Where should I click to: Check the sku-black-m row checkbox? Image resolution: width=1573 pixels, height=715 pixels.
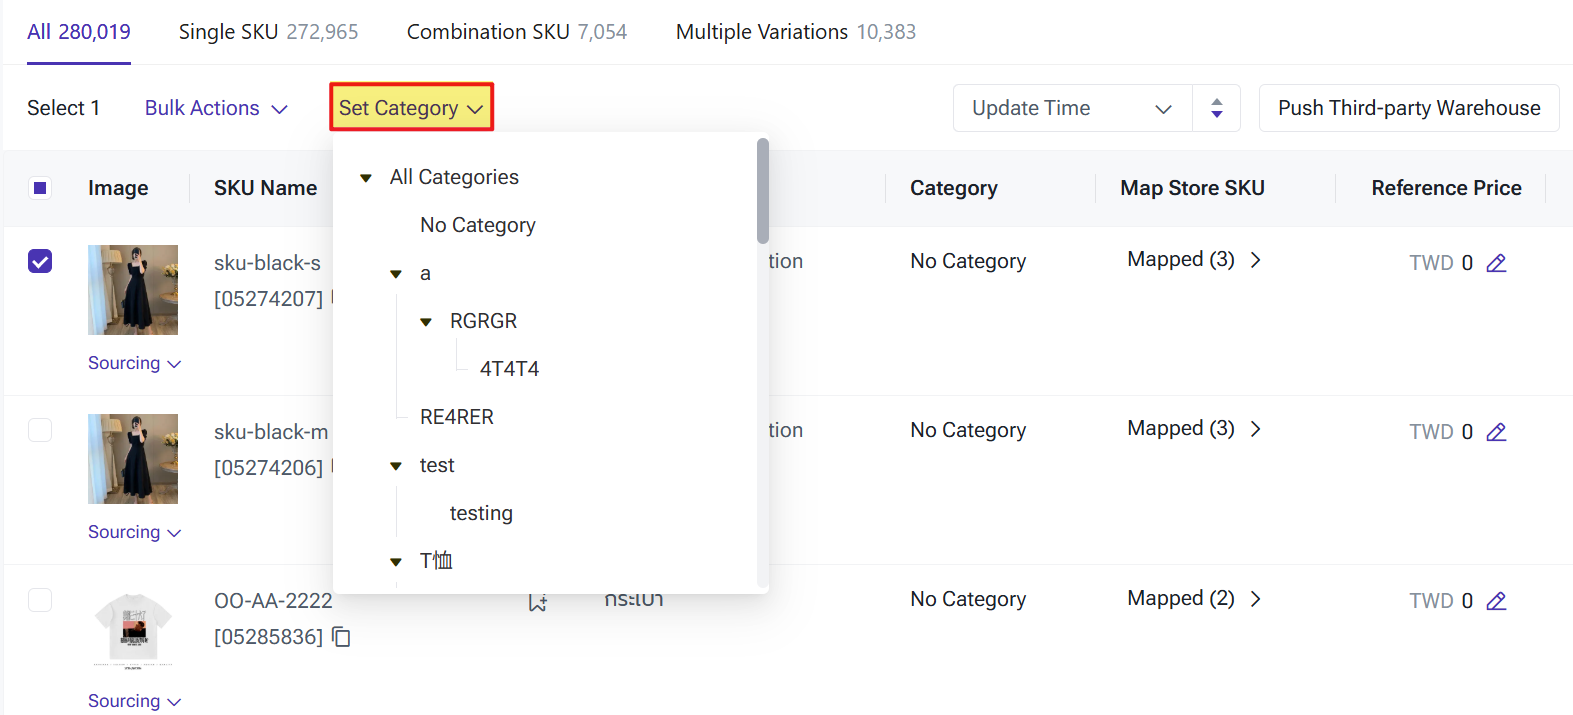tap(40, 430)
